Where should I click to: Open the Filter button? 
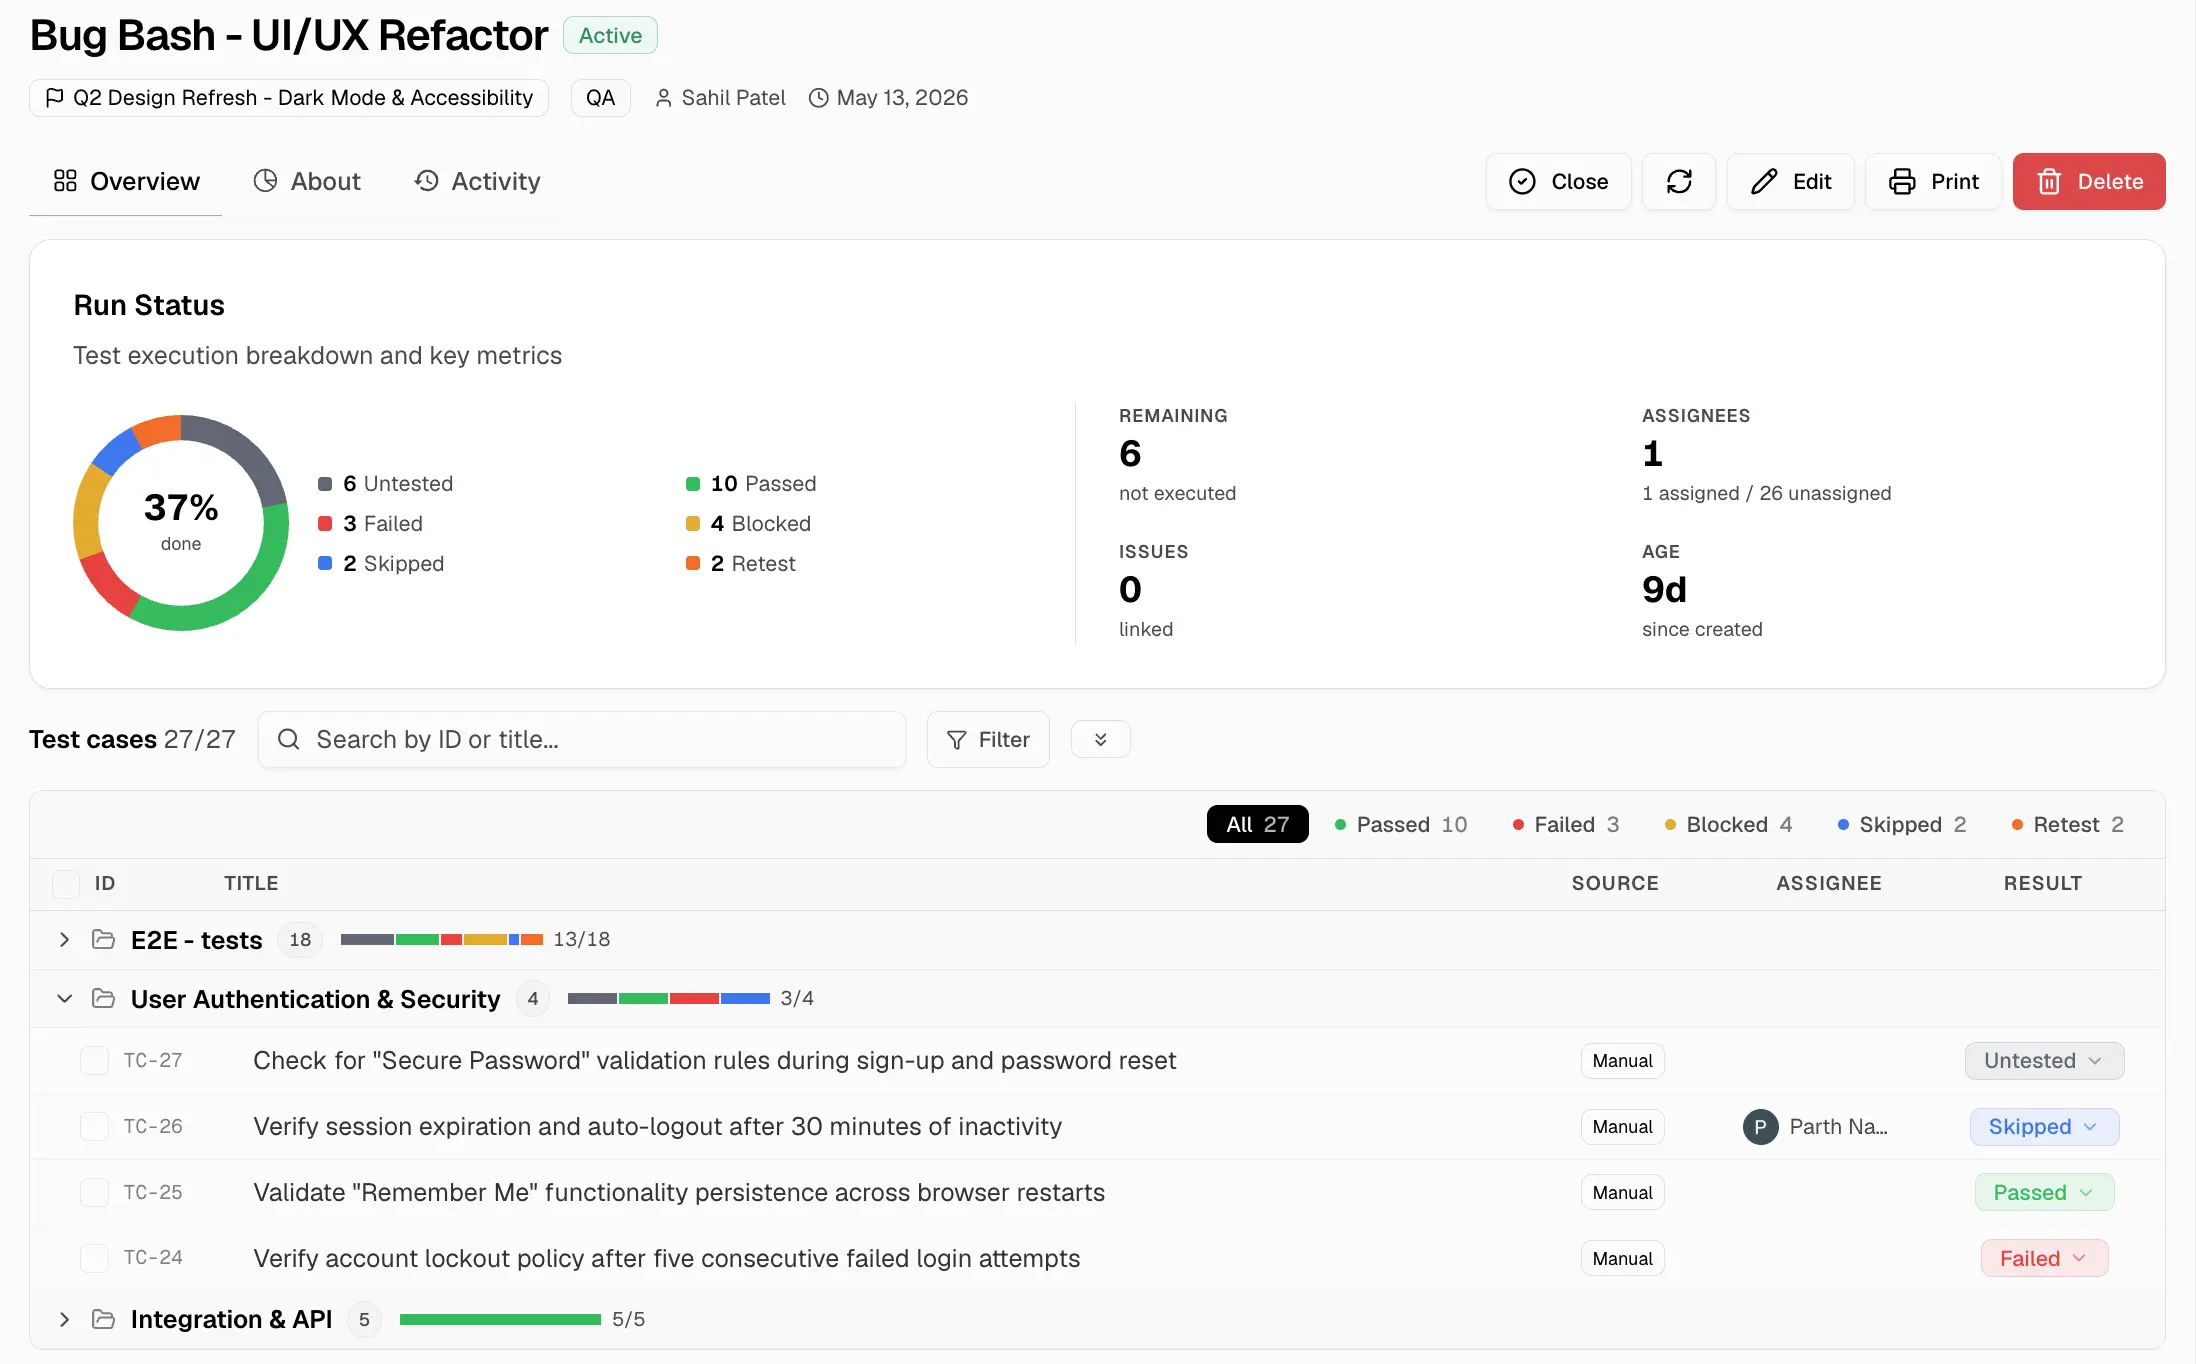tap(988, 739)
